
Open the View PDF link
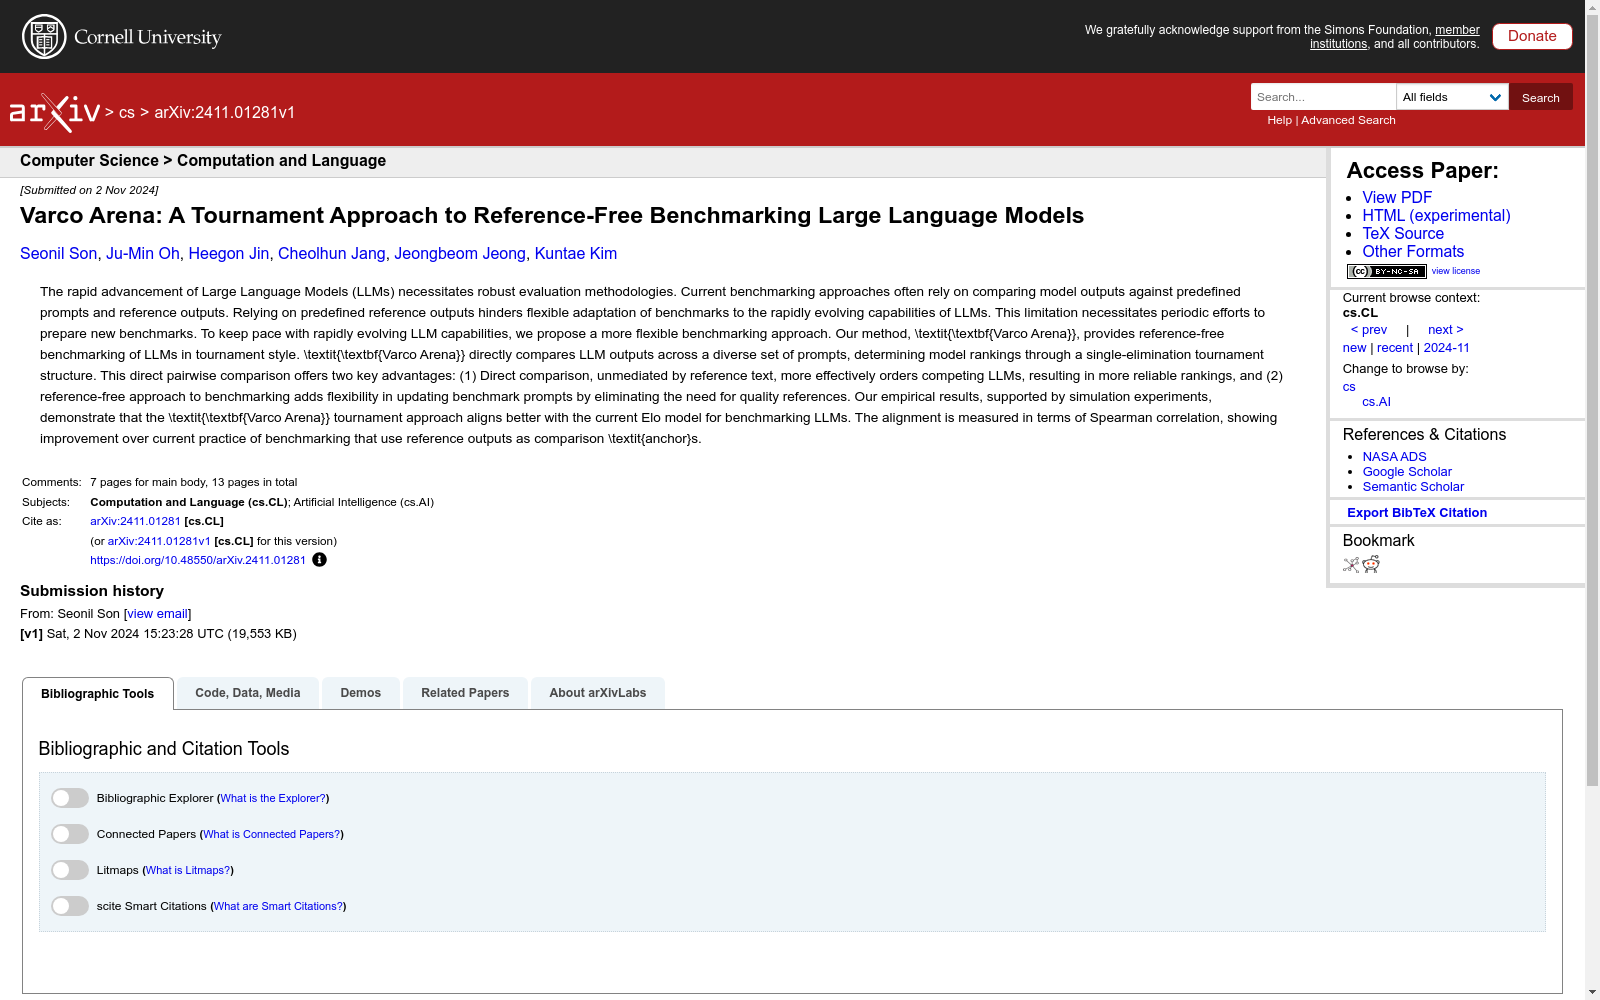(x=1397, y=198)
